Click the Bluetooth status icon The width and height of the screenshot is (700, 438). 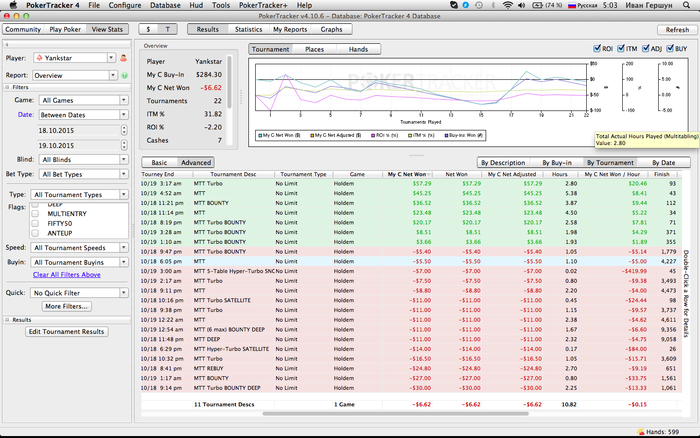tap(493, 5)
